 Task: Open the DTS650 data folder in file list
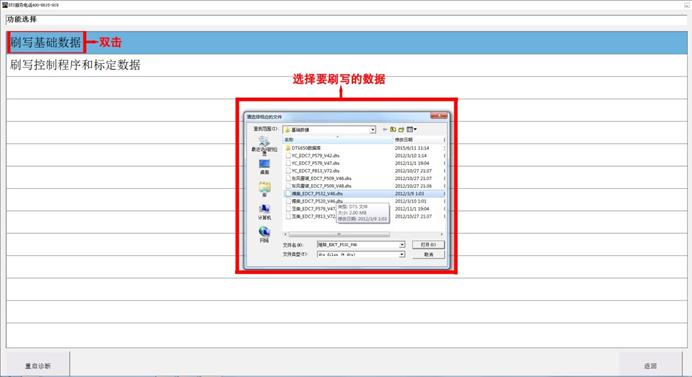click(x=303, y=148)
